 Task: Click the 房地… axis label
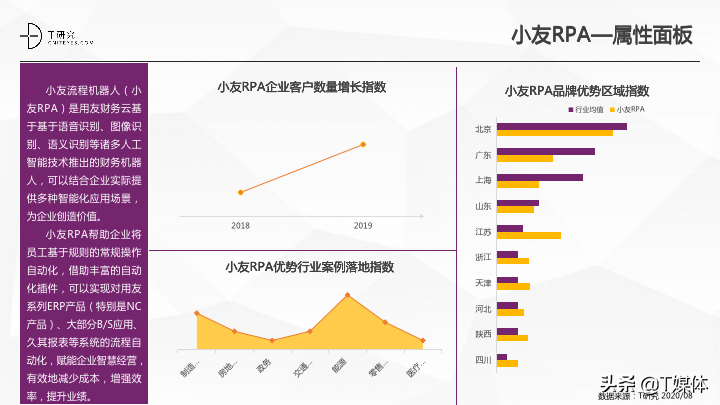pos(227,369)
